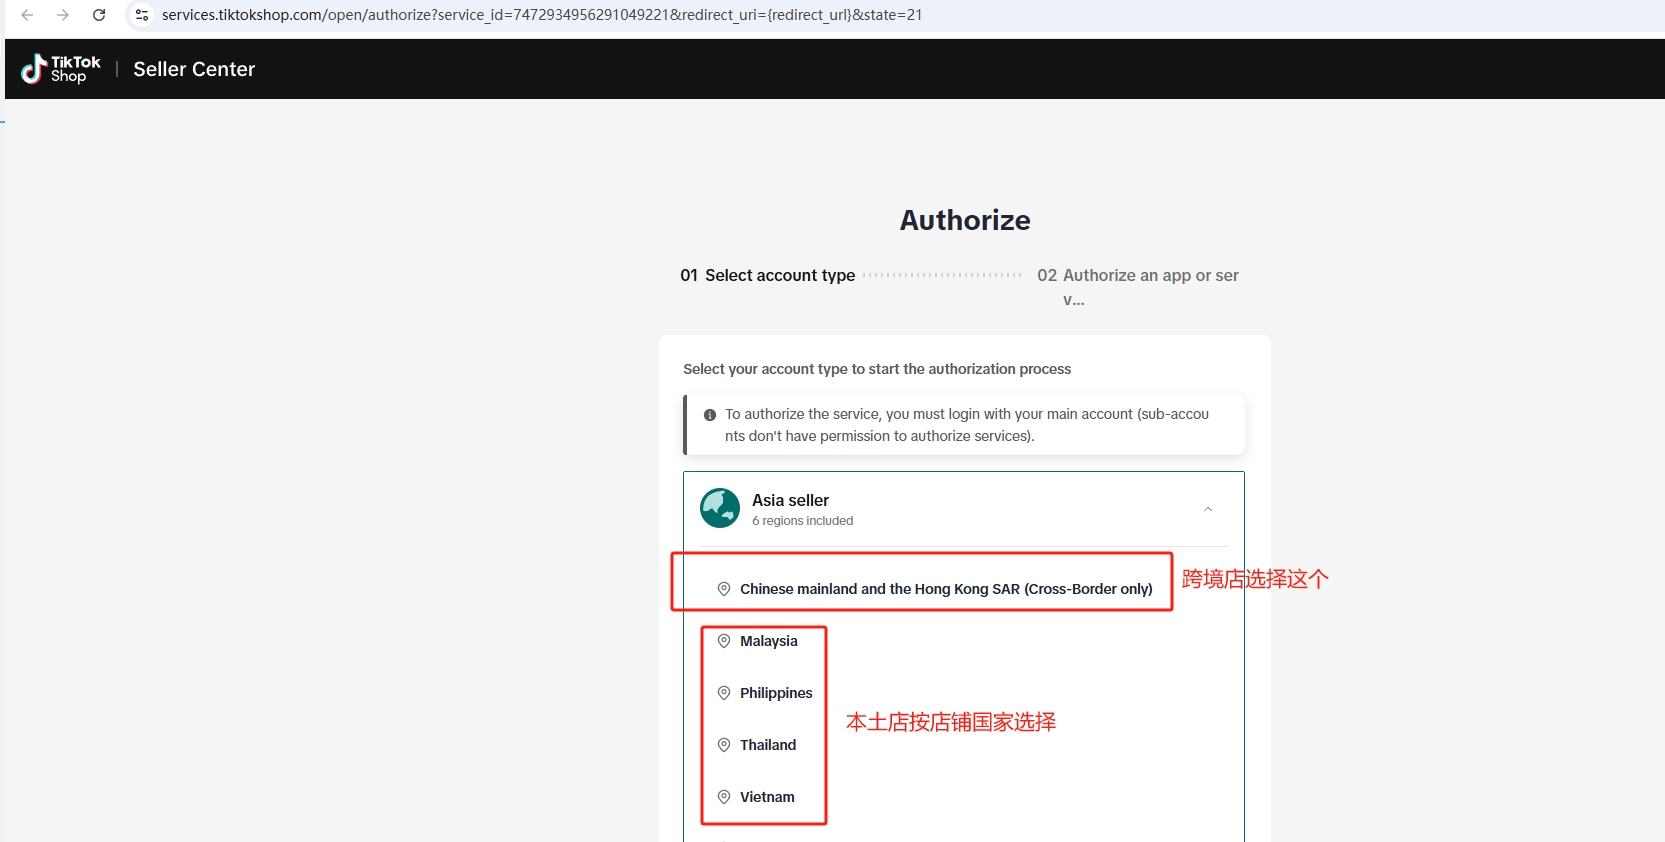Click the info icon in login notice
The width and height of the screenshot is (1665, 842).
[710, 415]
